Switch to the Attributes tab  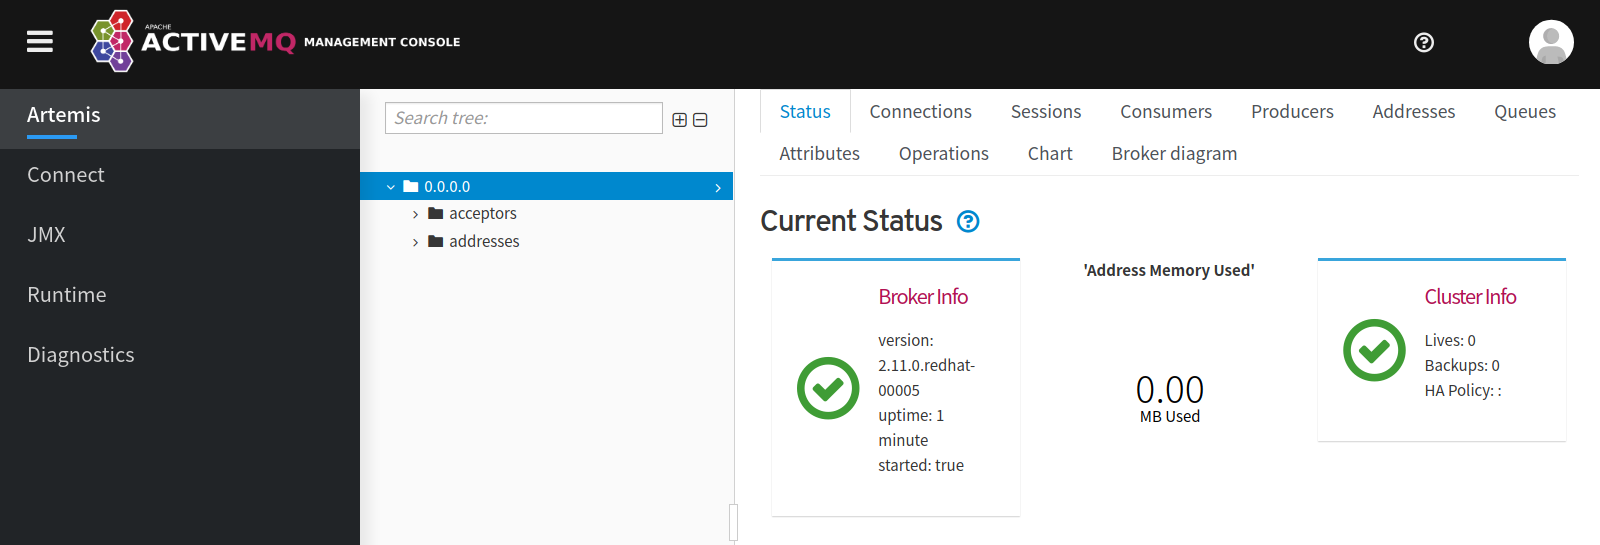click(x=819, y=154)
